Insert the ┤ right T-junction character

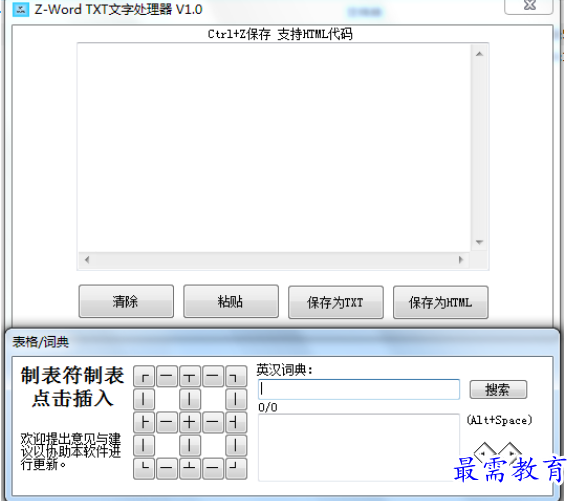(x=236, y=423)
